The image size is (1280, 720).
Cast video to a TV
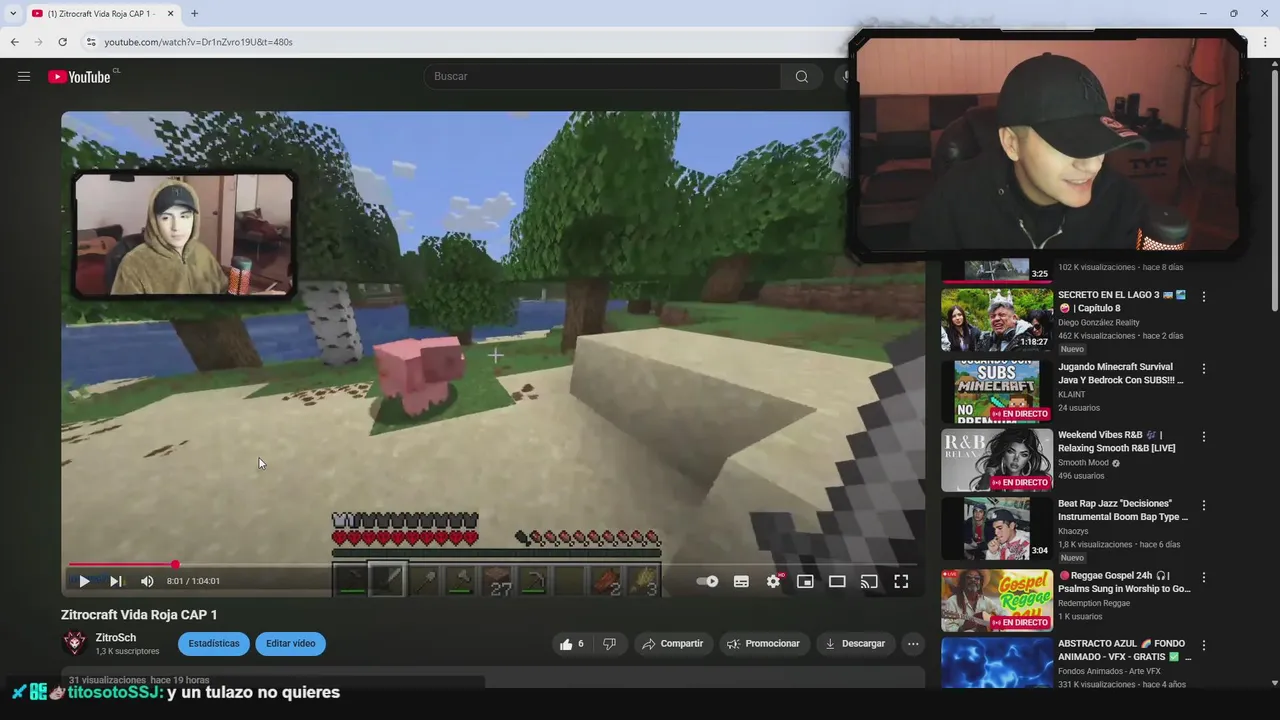(869, 581)
